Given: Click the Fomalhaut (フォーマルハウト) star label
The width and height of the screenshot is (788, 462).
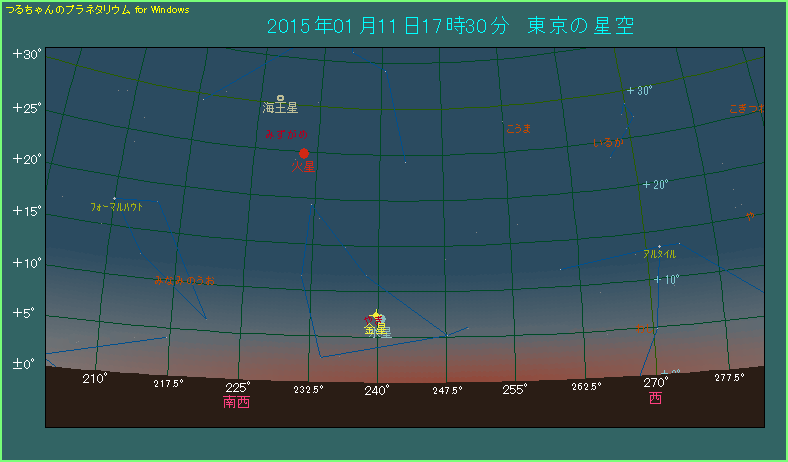Looking at the screenshot, I should [x=117, y=207].
